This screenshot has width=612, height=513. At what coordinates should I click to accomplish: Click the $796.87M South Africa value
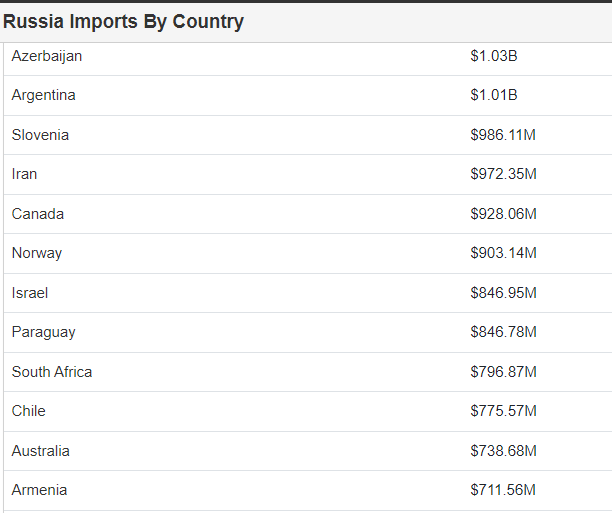(503, 372)
